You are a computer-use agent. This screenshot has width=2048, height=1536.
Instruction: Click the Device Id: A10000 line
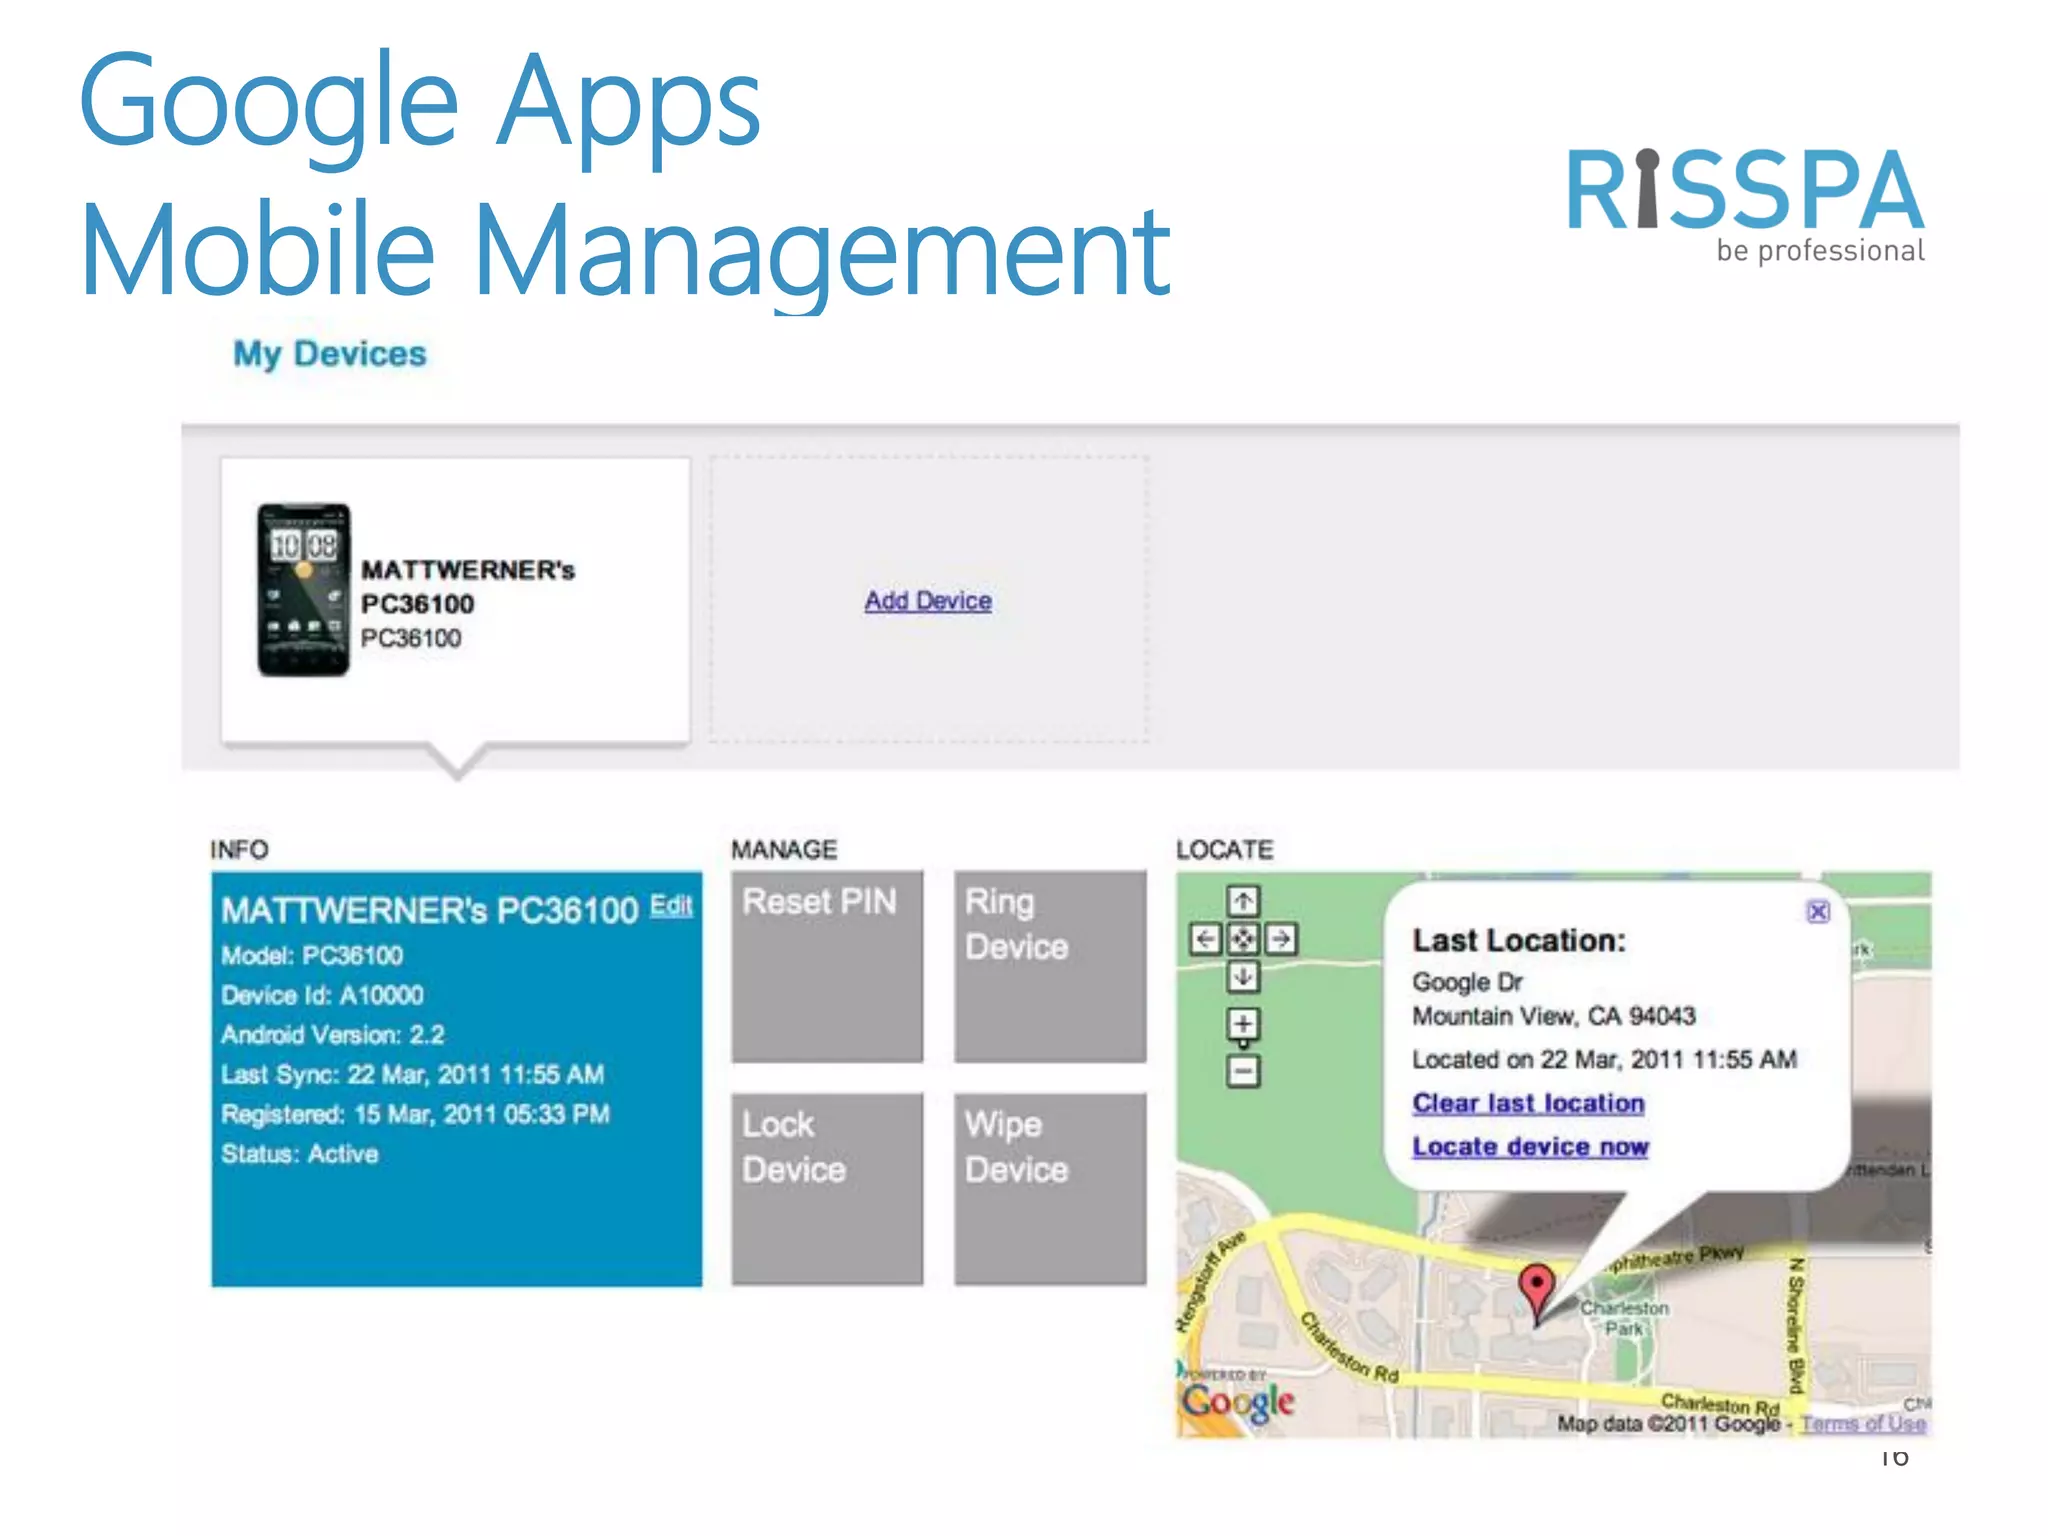click(322, 995)
